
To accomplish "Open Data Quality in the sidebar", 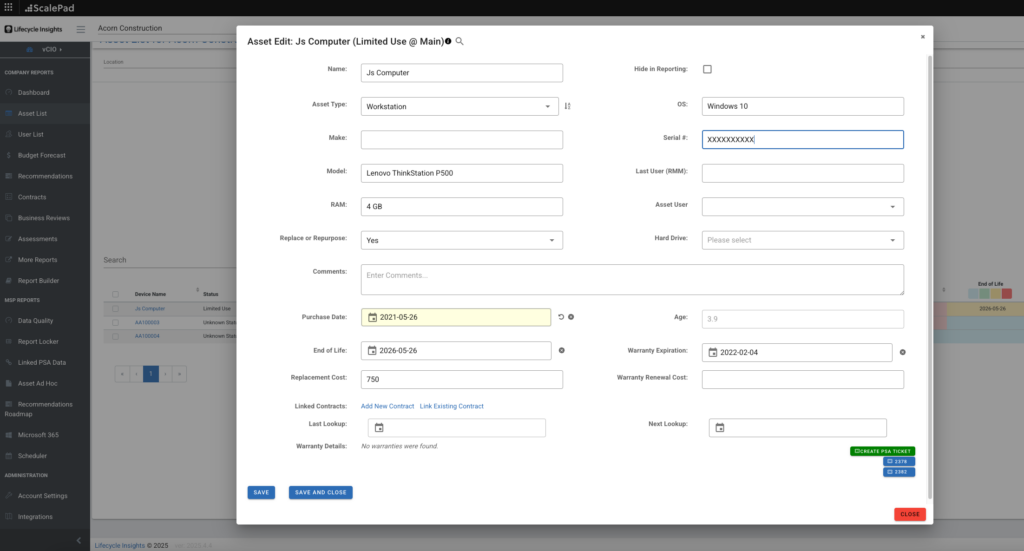I will pyautogui.click(x=35, y=321).
